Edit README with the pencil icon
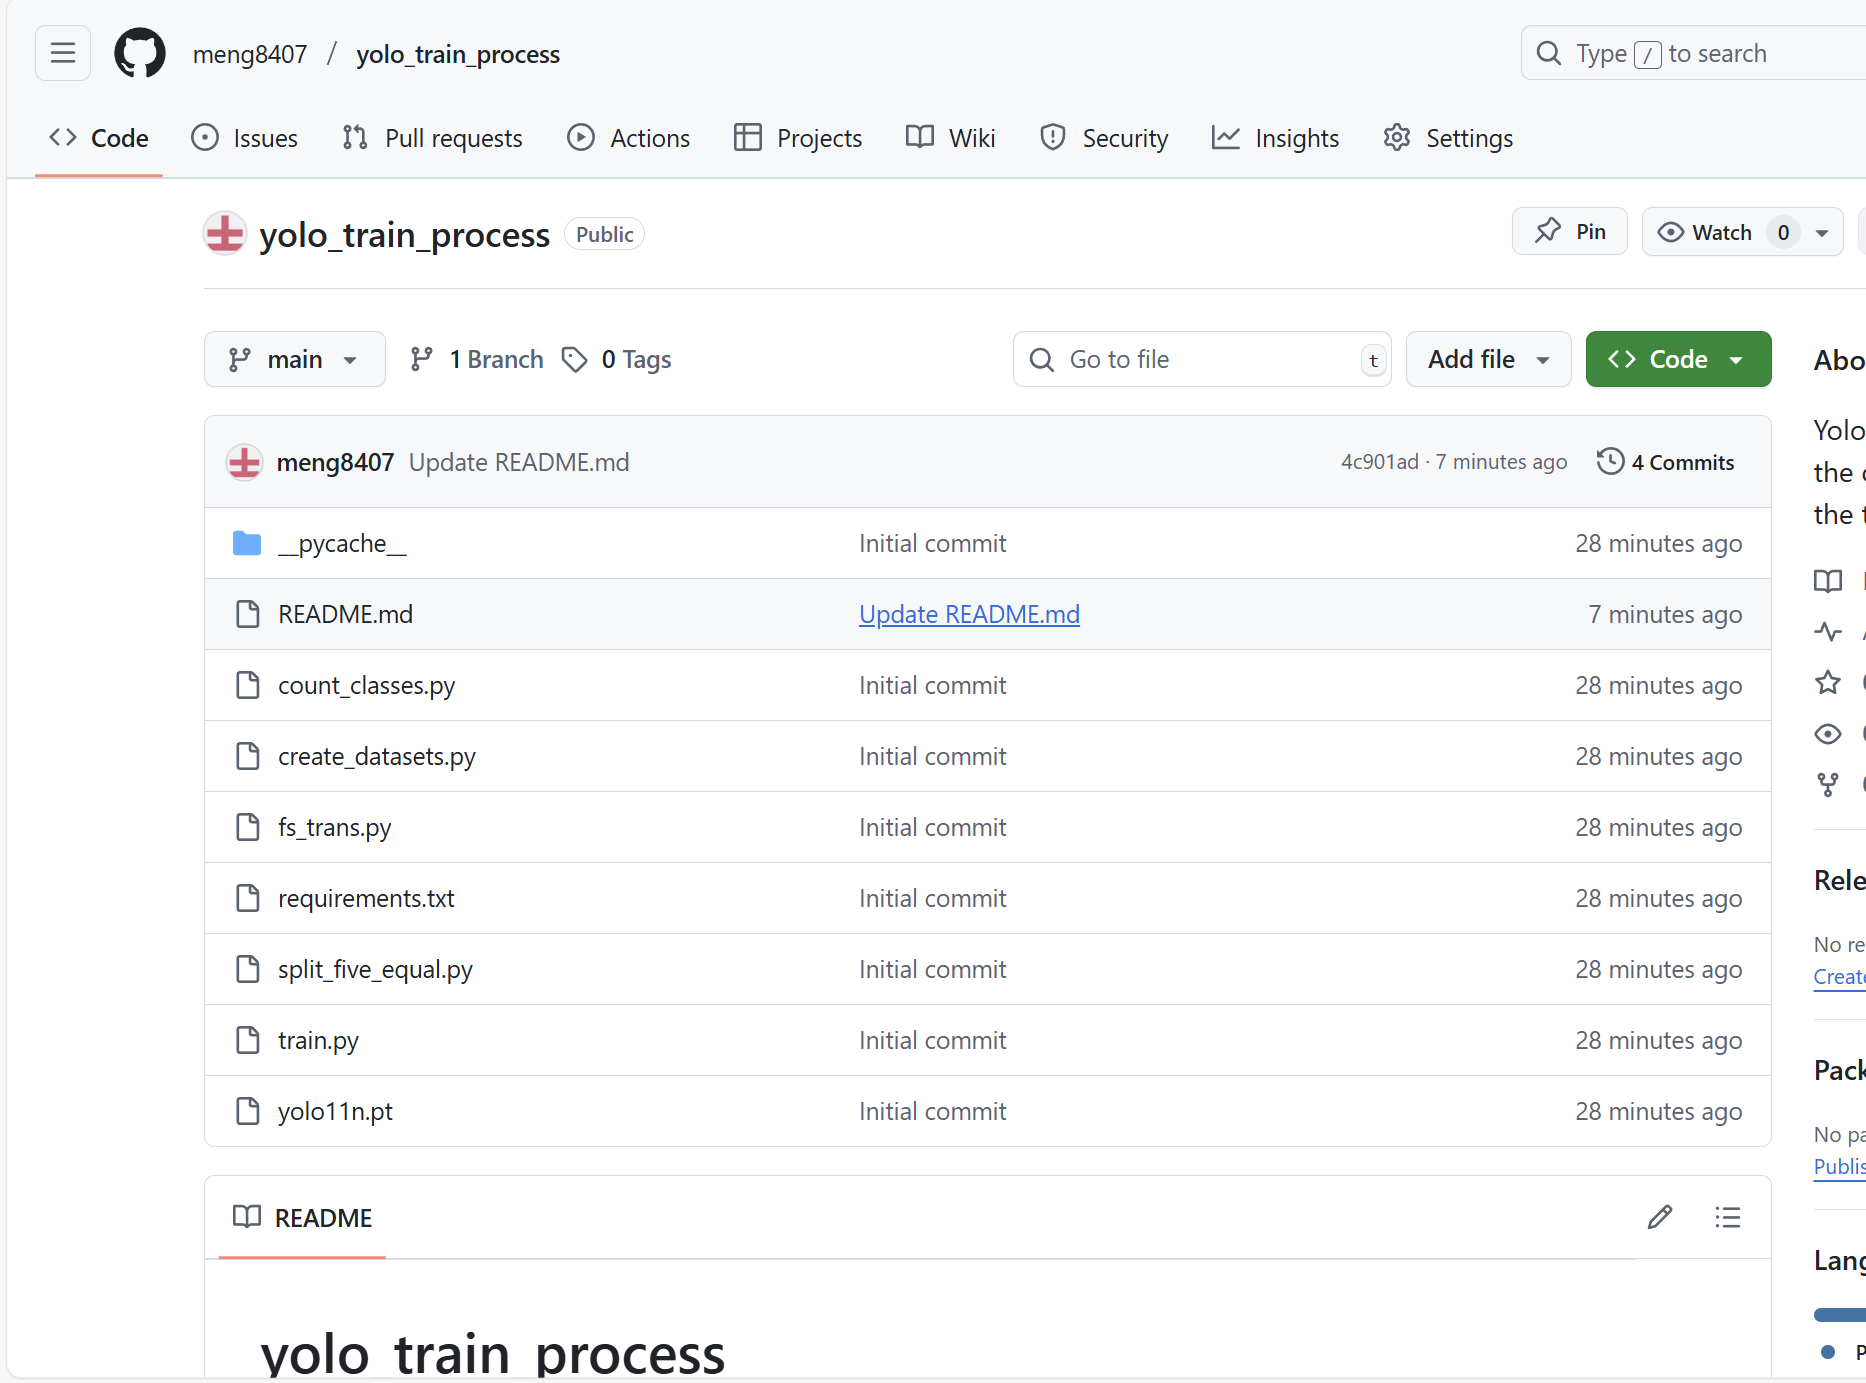Image resolution: width=1866 pixels, height=1383 pixels. tap(1660, 1217)
